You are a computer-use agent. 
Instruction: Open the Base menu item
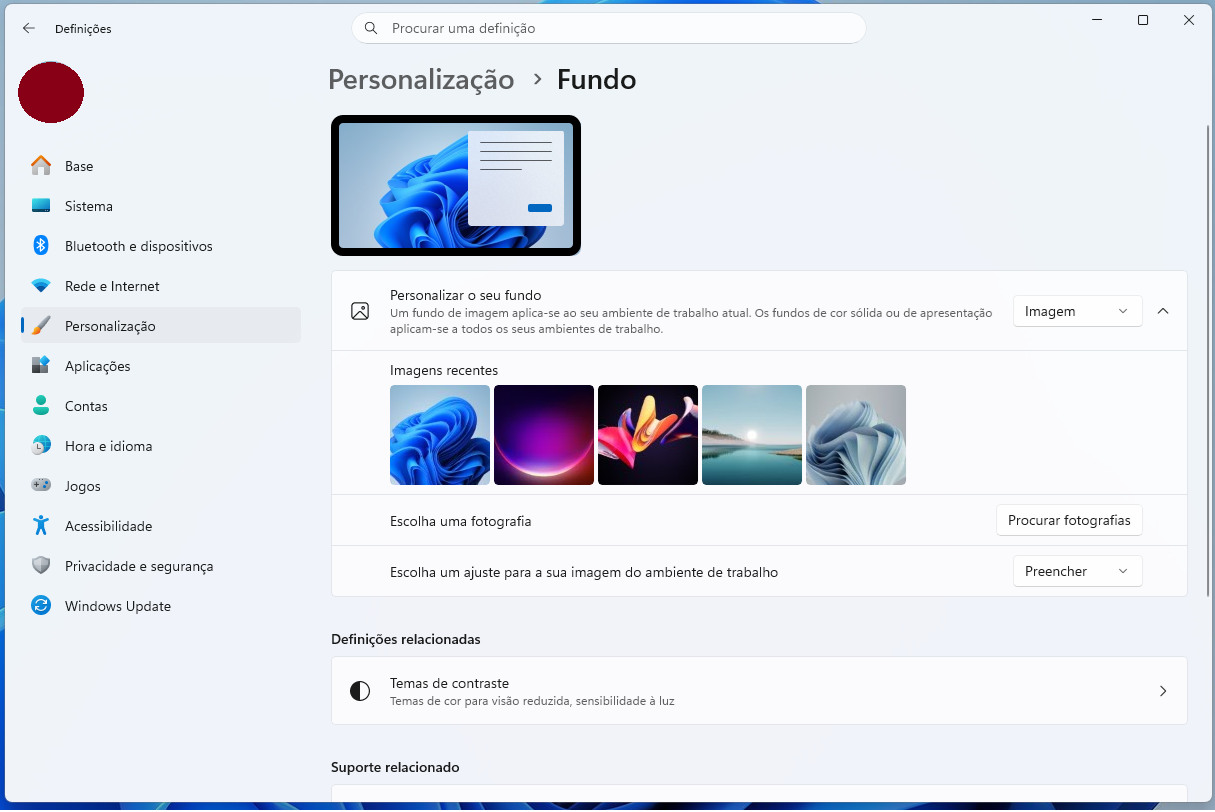[x=161, y=166]
